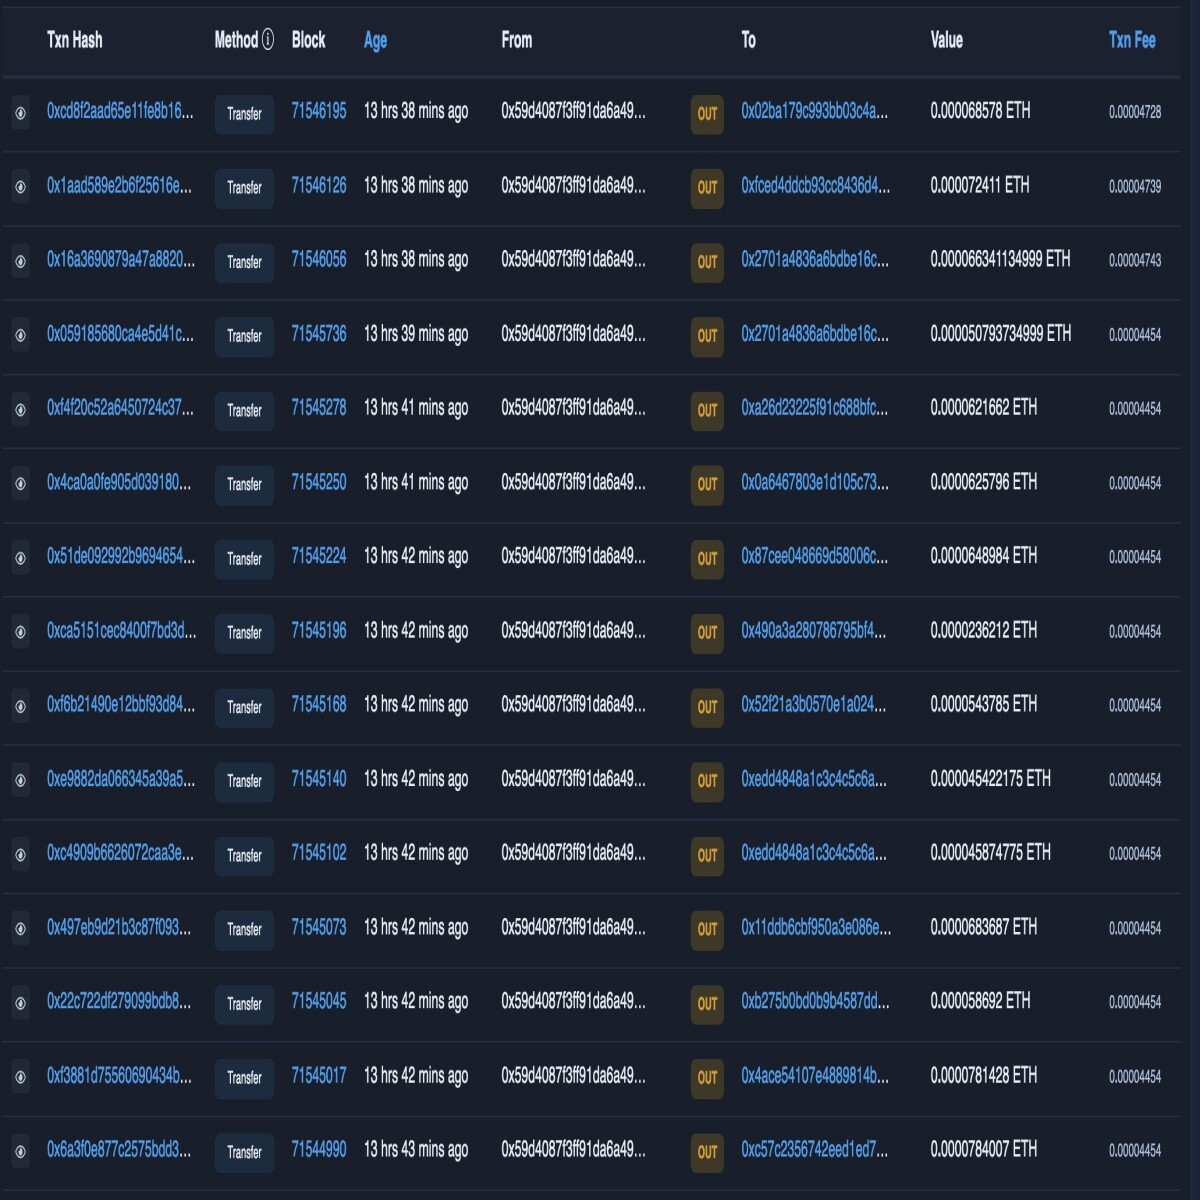Open transaction hash 0xf6b21490e12bbf93d84
The image size is (1200, 1200).
pos(121,704)
